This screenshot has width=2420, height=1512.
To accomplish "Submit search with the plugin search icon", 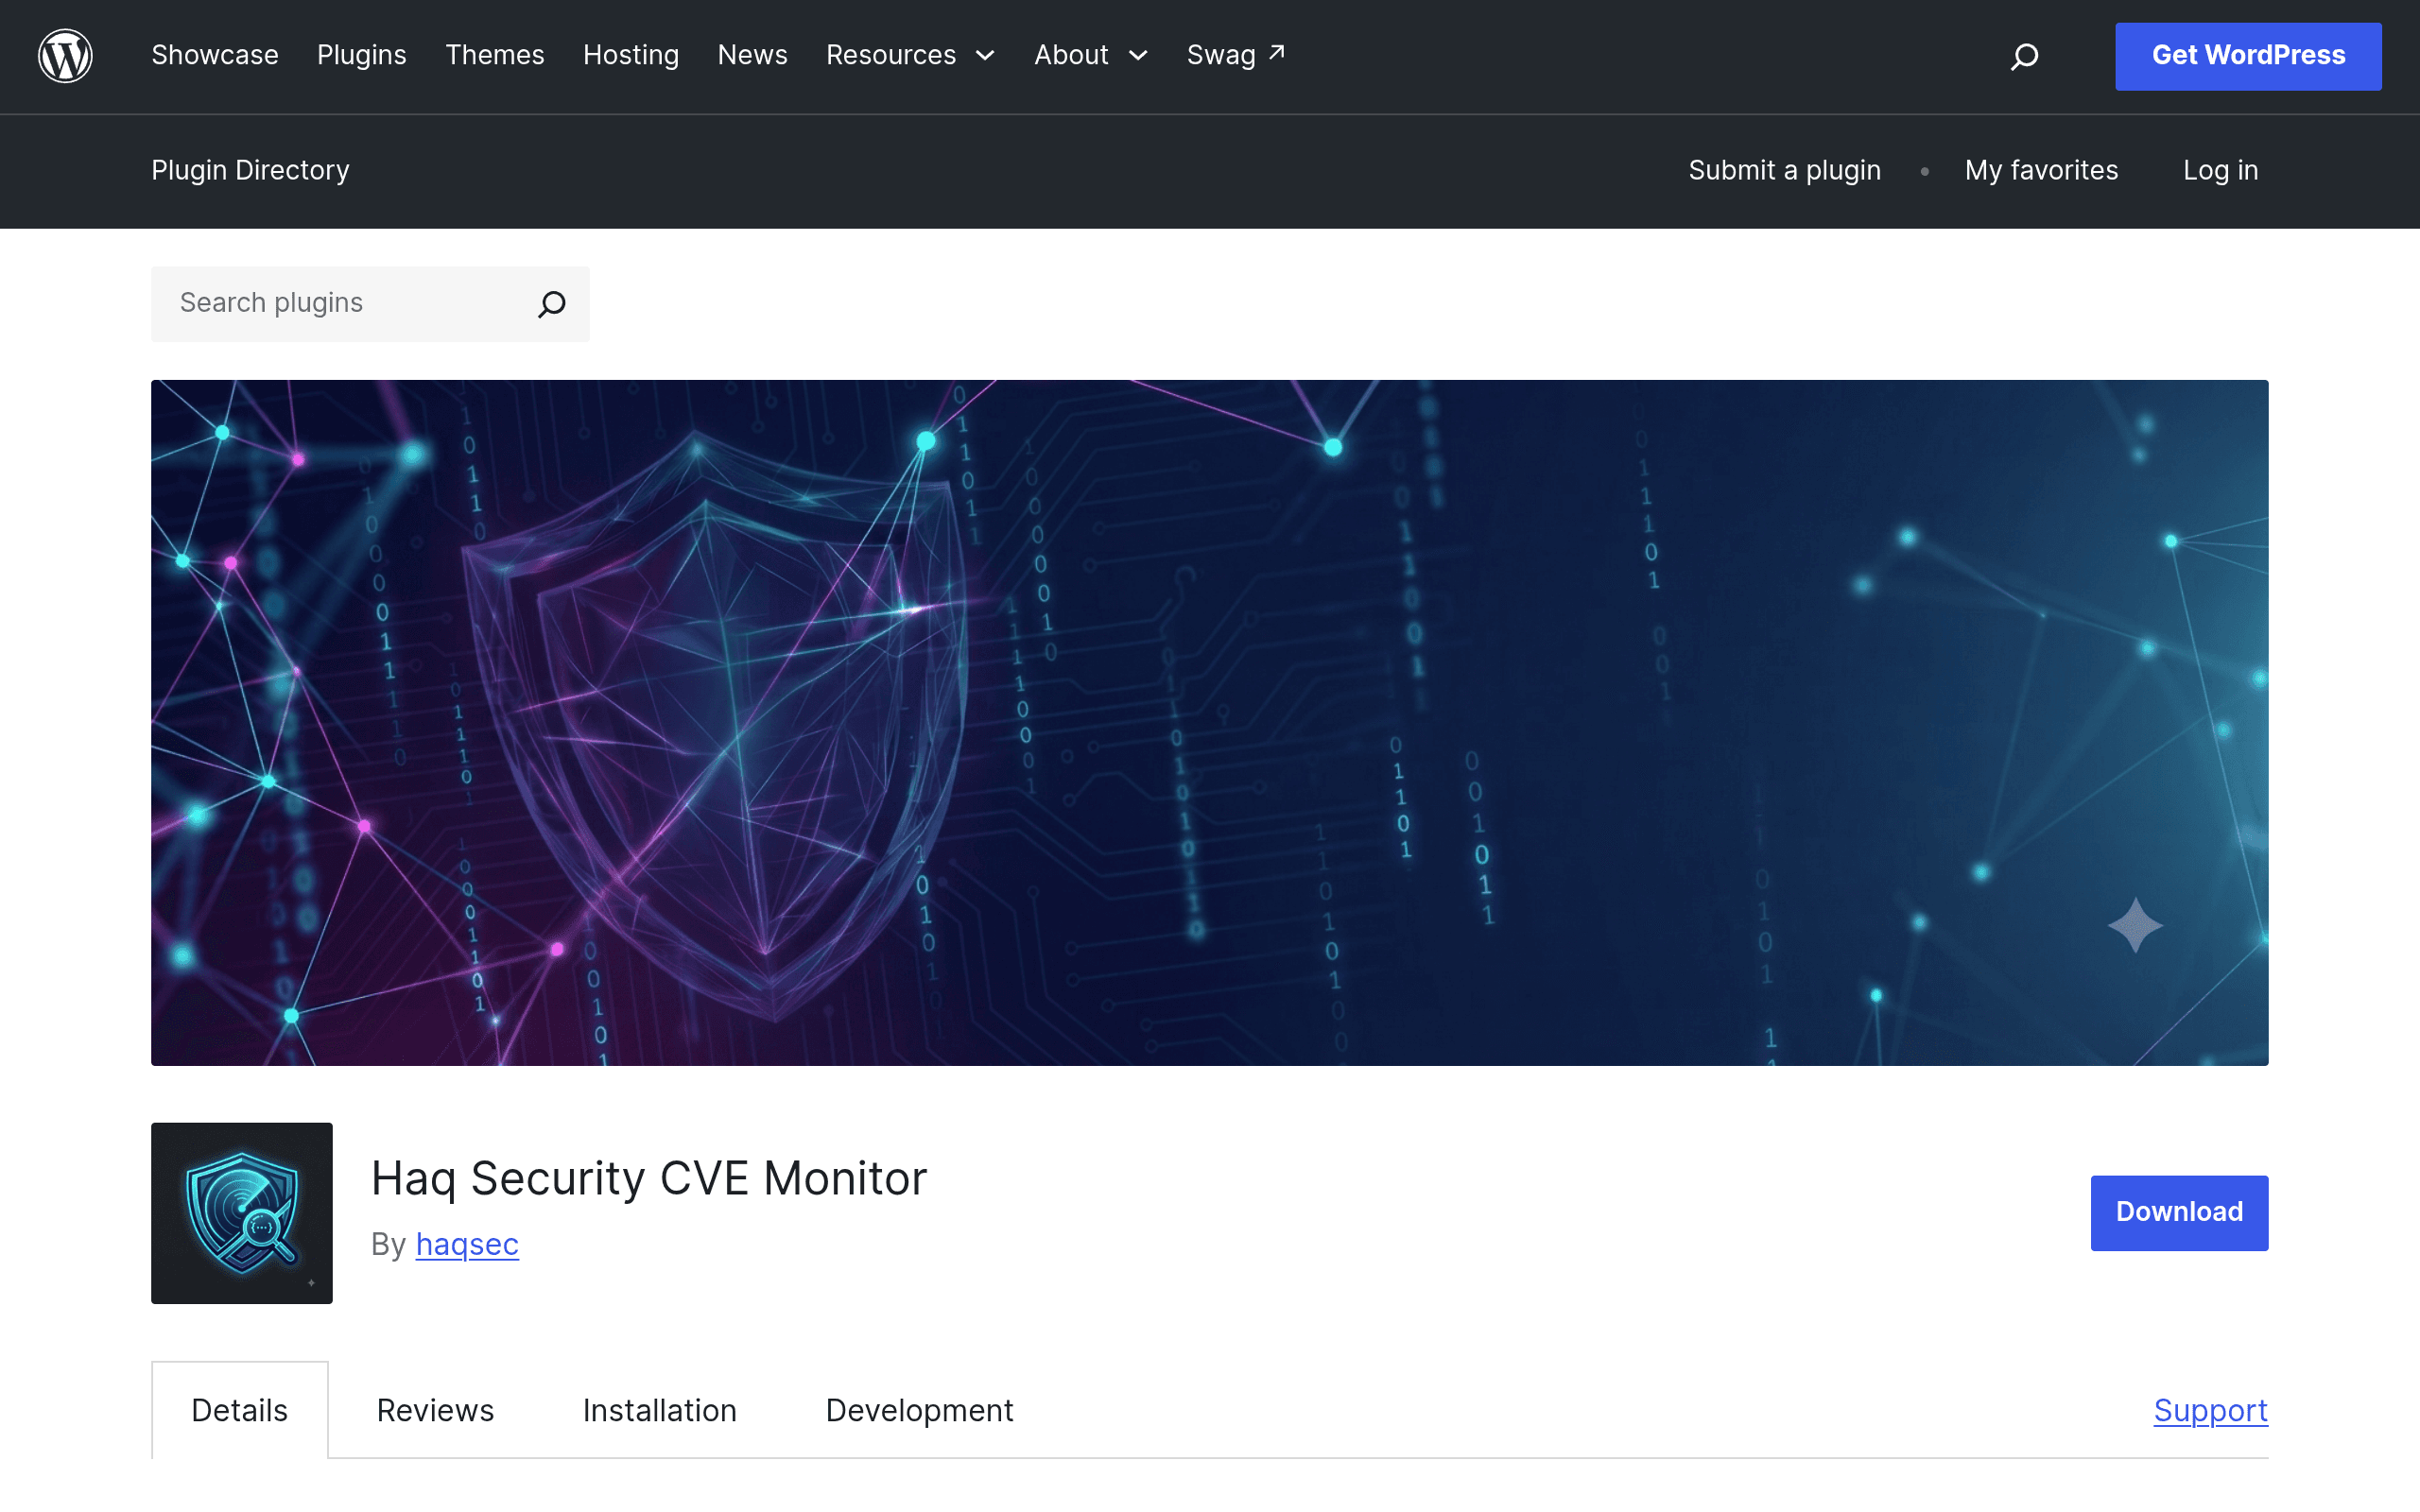I will point(552,304).
